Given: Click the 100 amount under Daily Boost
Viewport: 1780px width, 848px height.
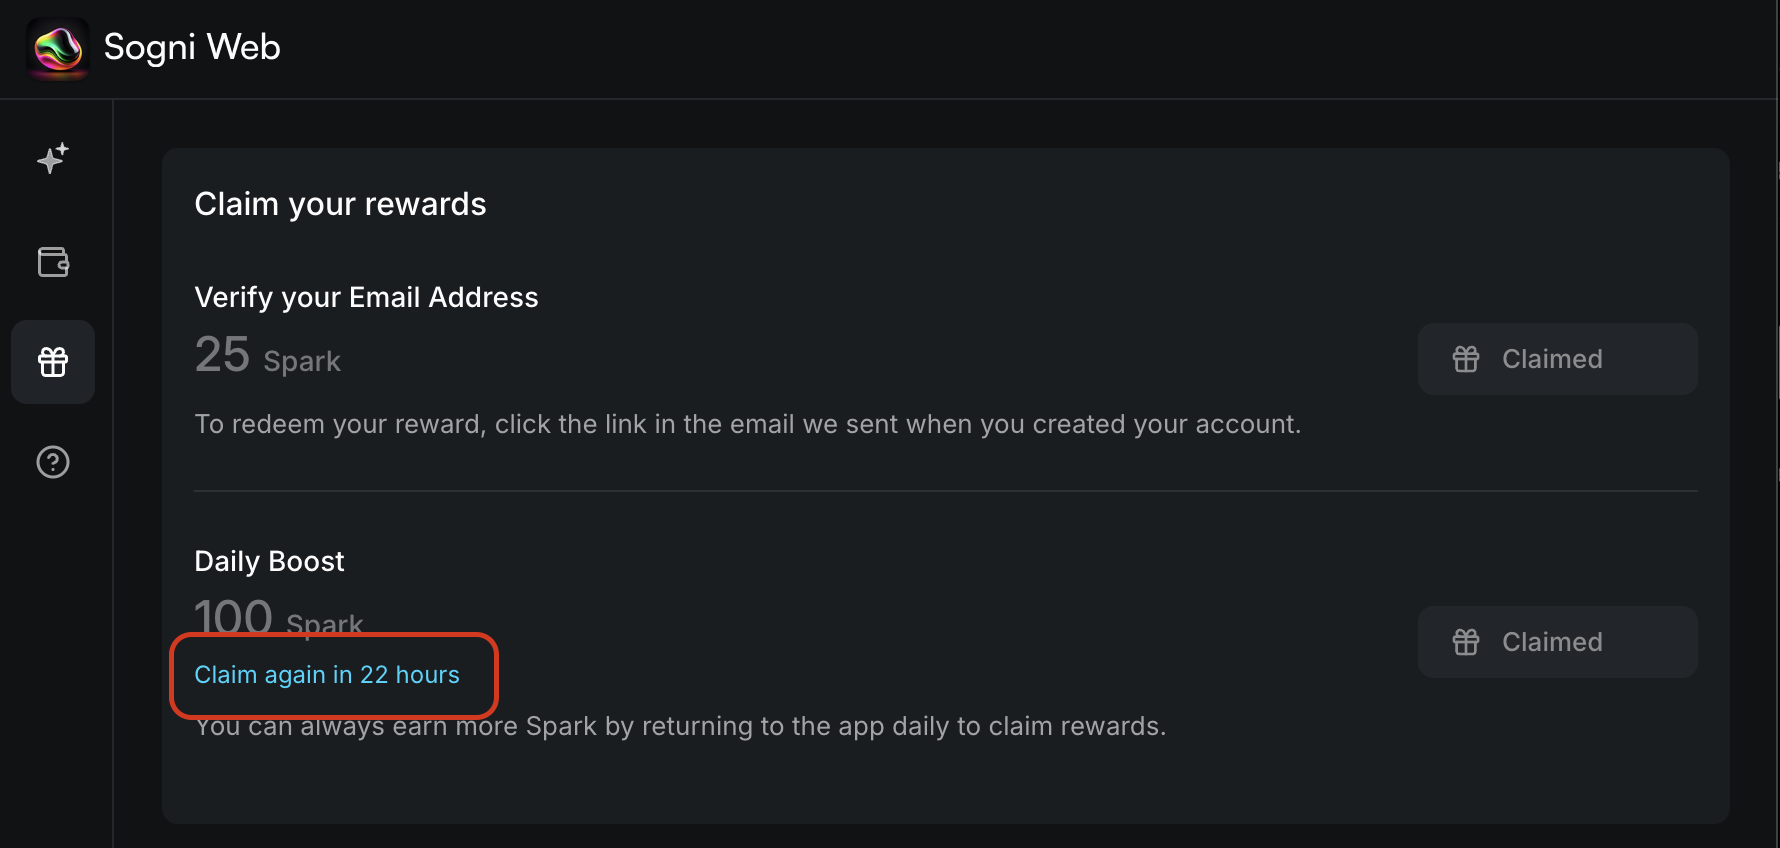Looking at the screenshot, I should [x=233, y=615].
